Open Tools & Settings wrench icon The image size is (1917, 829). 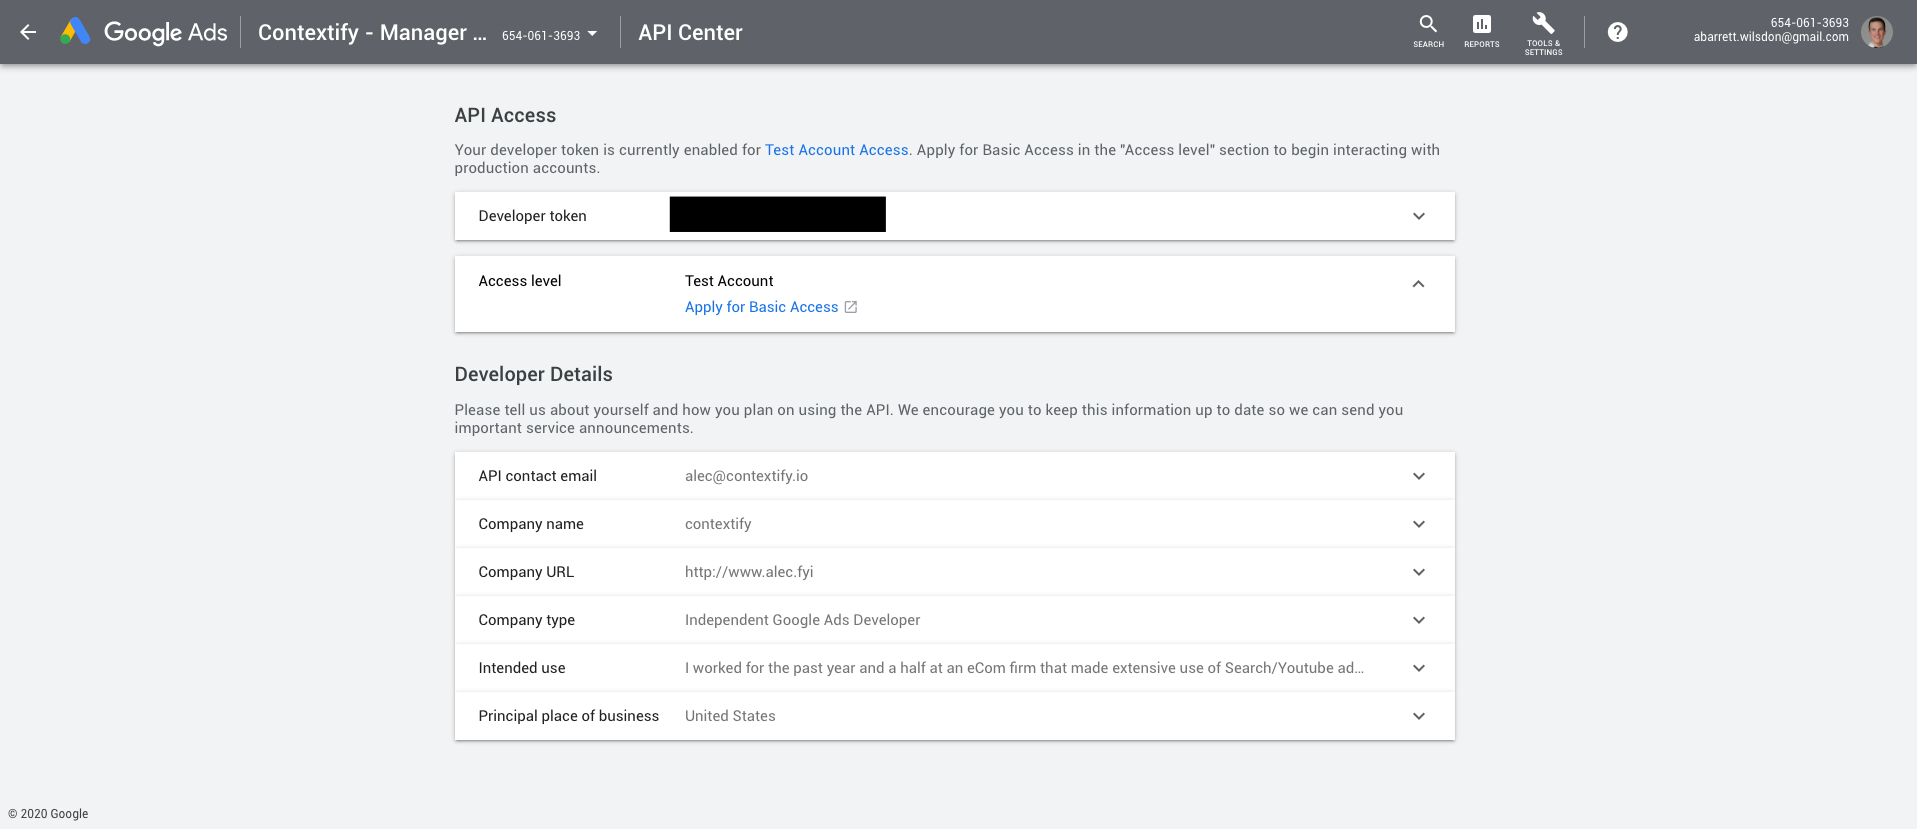click(x=1543, y=32)
